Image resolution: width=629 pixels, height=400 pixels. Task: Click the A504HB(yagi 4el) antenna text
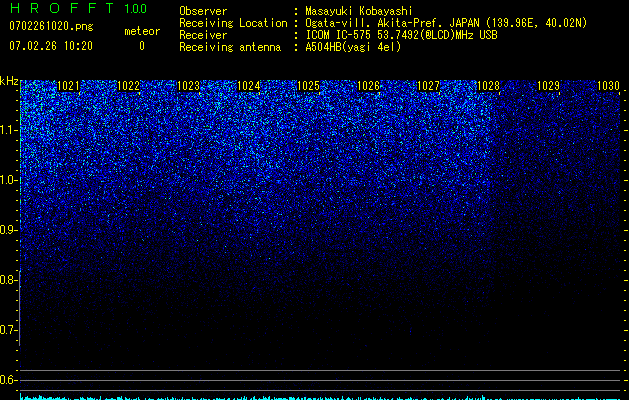(x=353, y=47)
